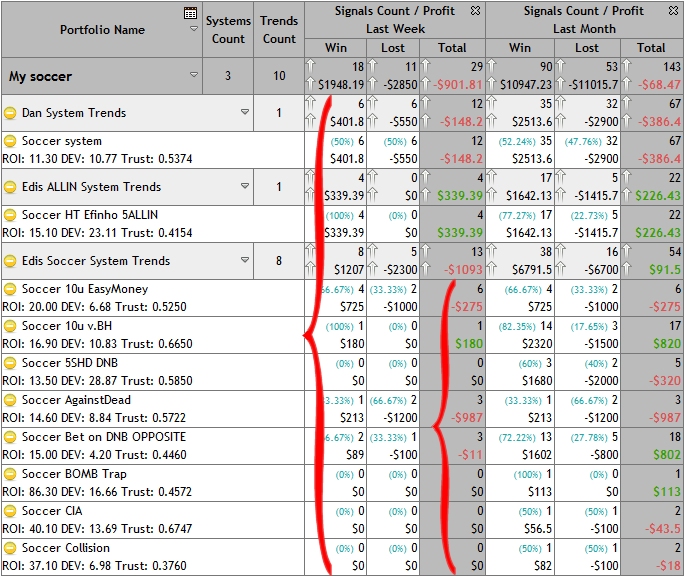The image size is (684, 576).
Task: Click the yellow icon beside Soccer AgainstDead
Action: [11, 400]
